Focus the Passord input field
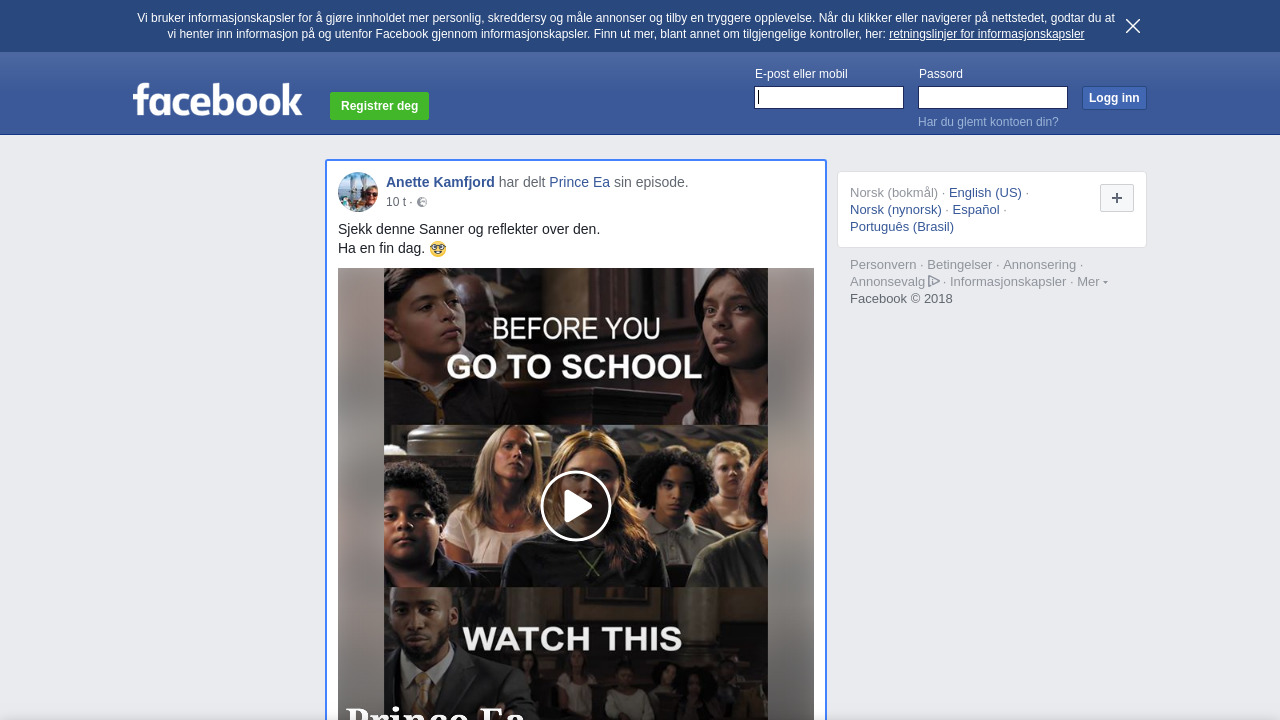This screenshot has height=720, width=1280. [x=993, y=97]
